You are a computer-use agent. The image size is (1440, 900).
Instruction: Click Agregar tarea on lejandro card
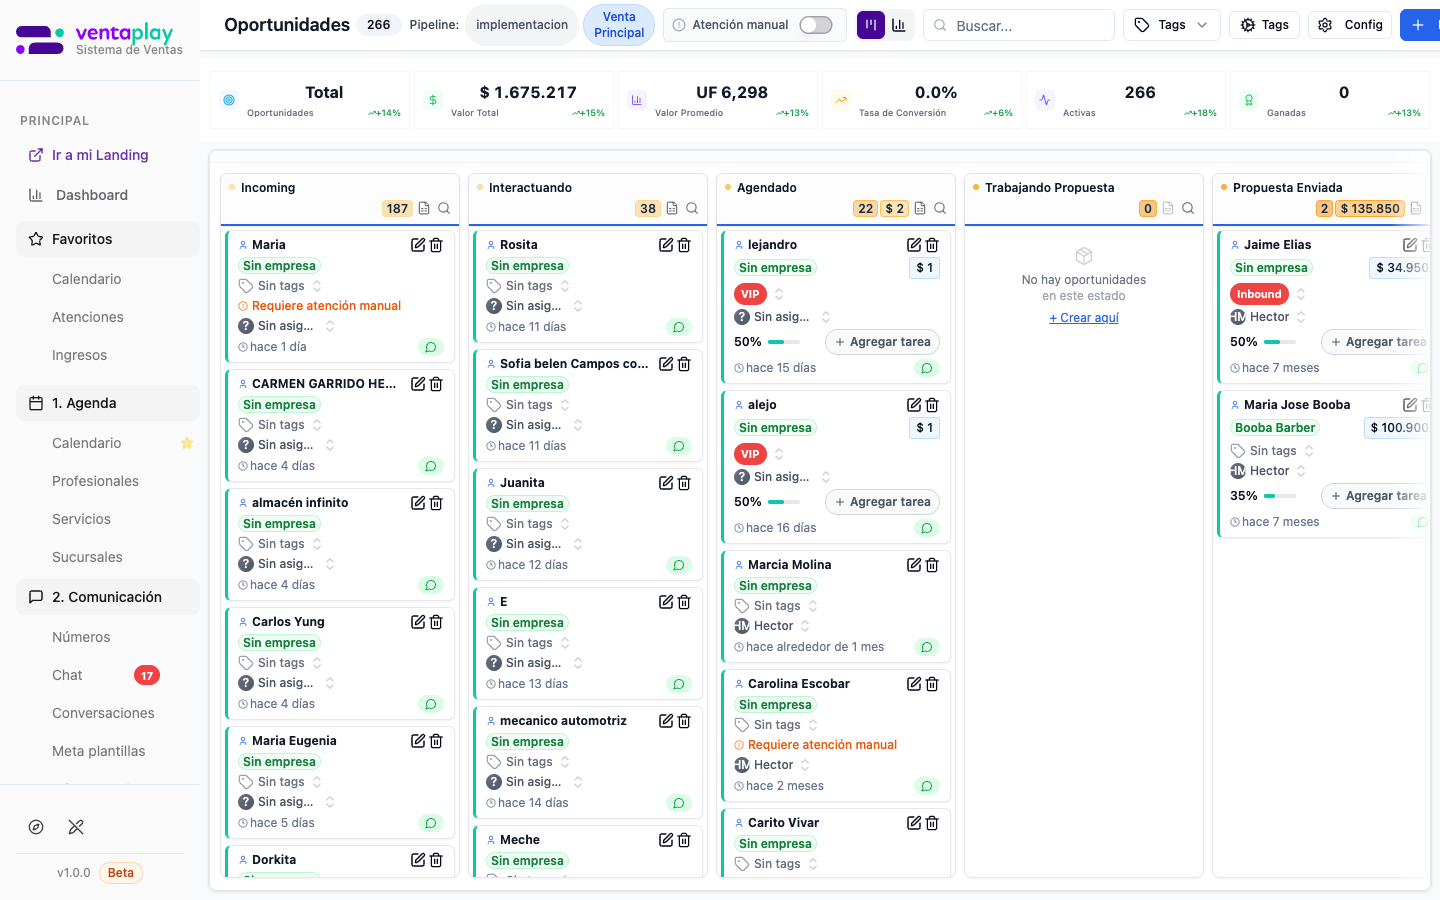tap(882, 342)
